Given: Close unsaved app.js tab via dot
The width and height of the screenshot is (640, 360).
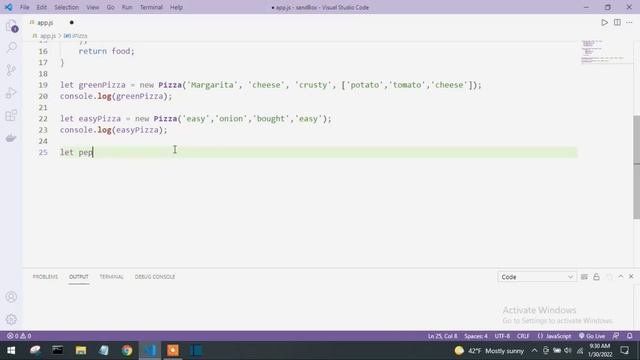Looking at the screenshot, I should coord(71,22).
